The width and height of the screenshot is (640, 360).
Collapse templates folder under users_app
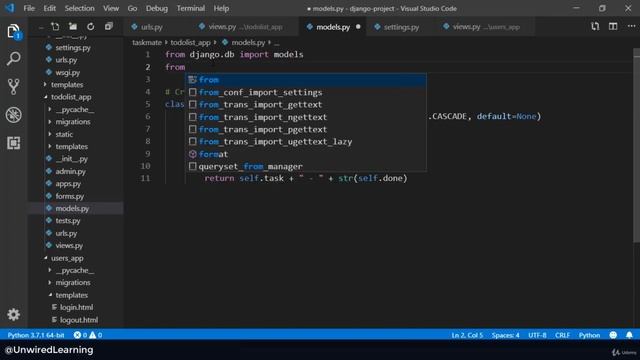[x=71, y=295]
